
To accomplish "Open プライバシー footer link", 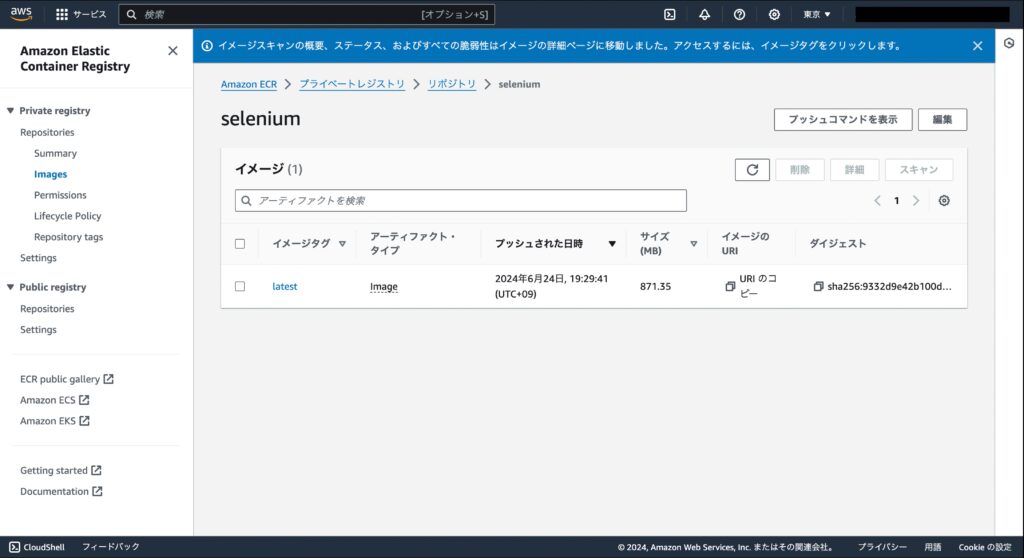I will coord(882,548).
